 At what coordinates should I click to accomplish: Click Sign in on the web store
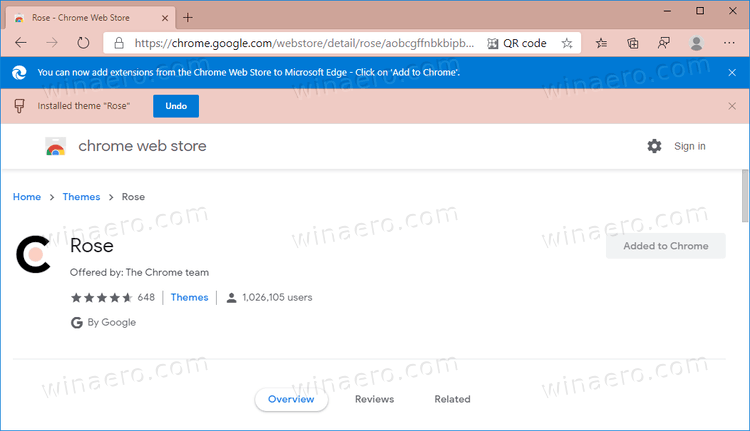pos(690,146)
